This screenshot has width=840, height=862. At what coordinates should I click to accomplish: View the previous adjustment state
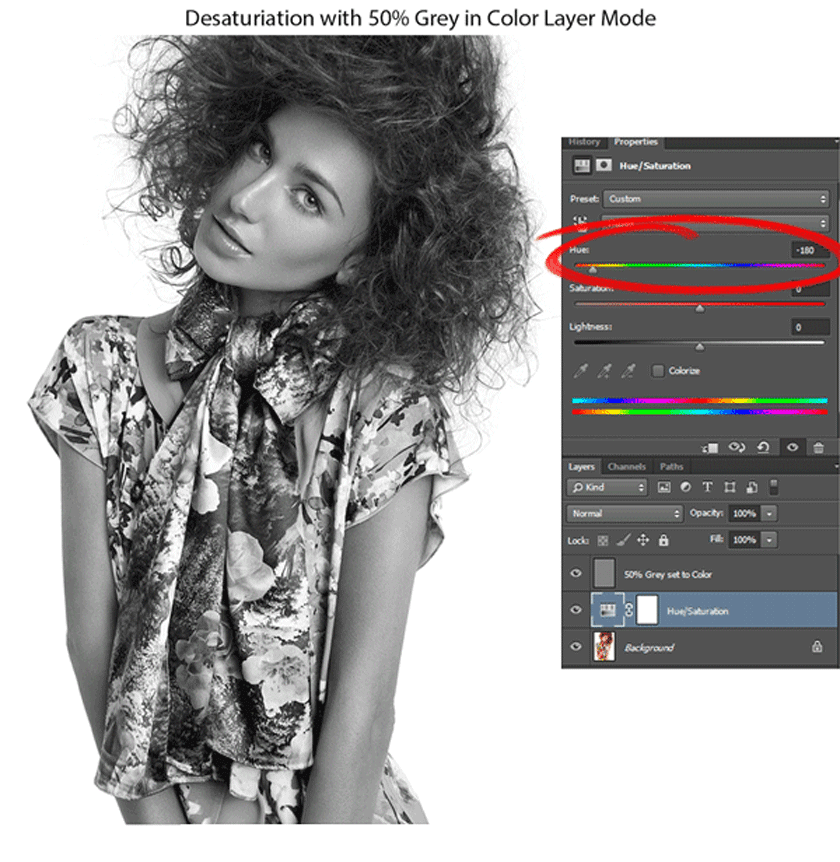(x=737, y=447)
